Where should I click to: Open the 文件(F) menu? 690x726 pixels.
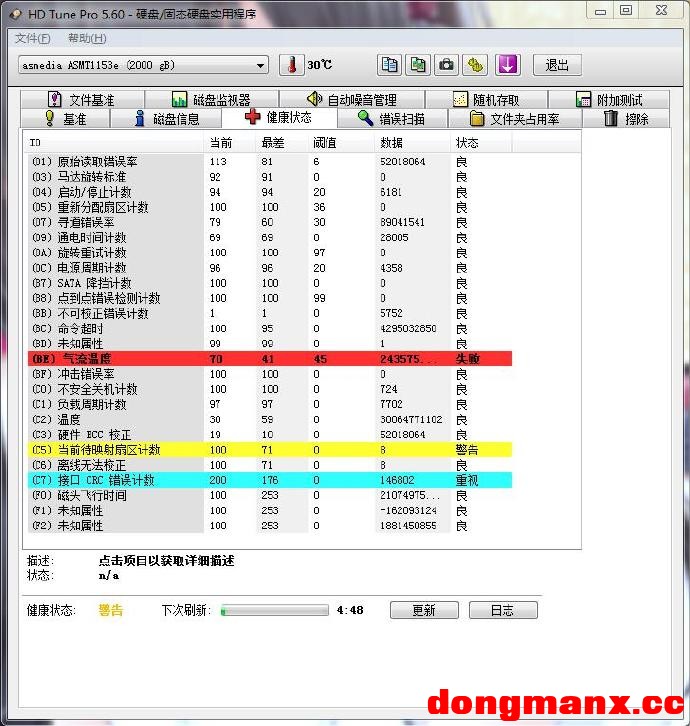[x=32, y=38]
